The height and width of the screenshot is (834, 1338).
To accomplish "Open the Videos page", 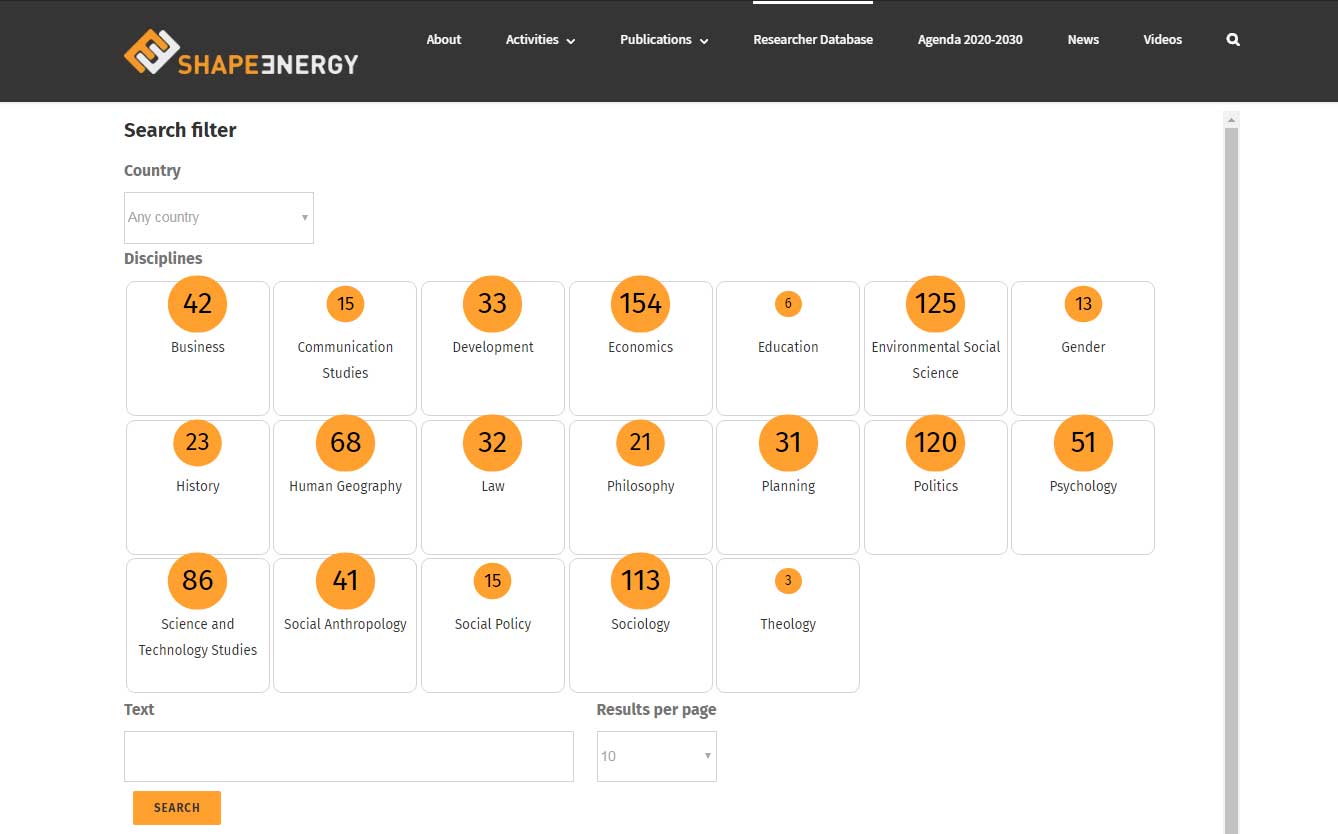I will click(x=1163, y=40).
